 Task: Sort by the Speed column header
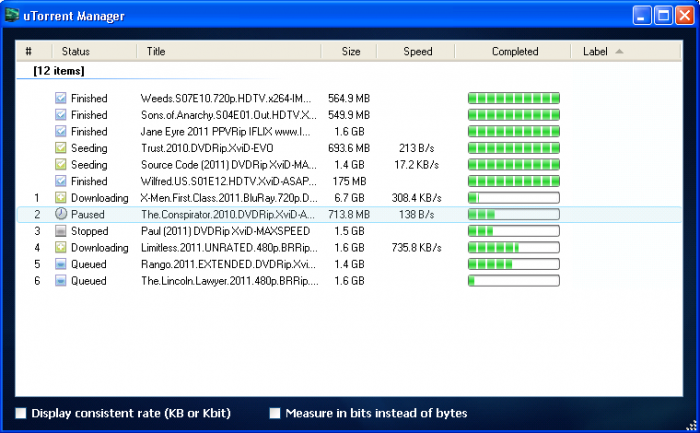[416, 51]
